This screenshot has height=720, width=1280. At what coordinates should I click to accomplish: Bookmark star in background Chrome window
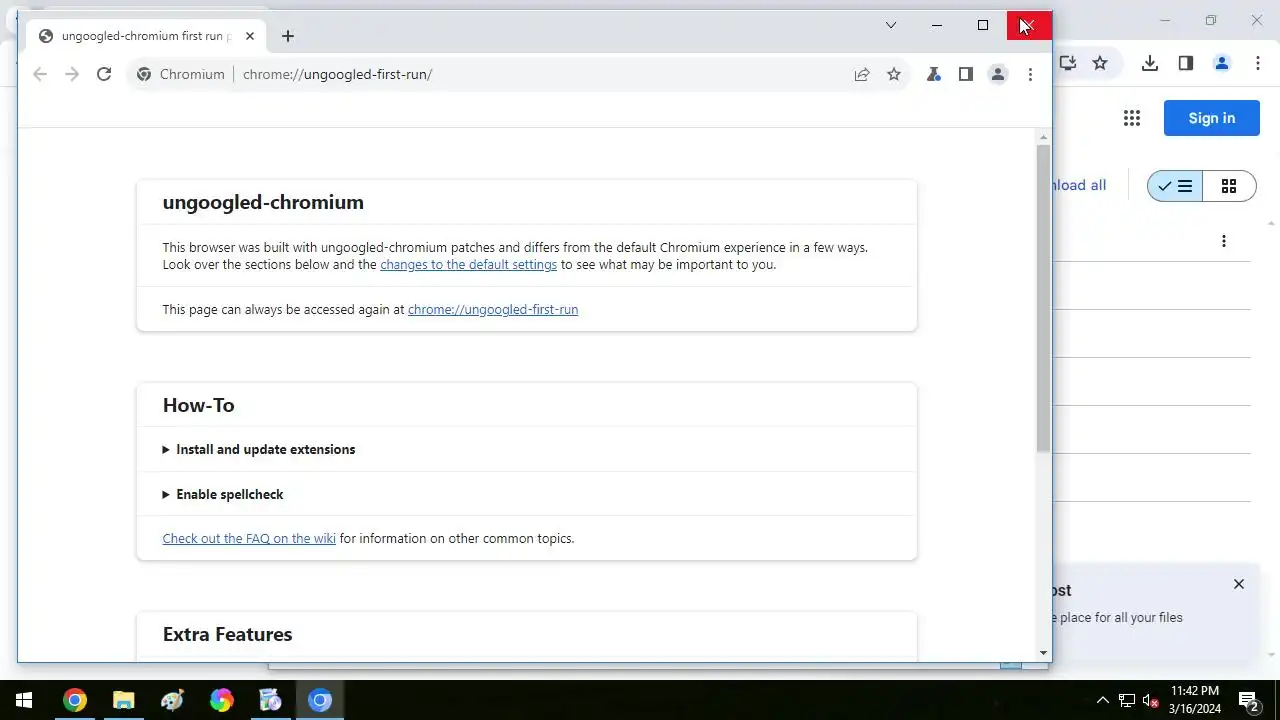(x=1100, y=63)
